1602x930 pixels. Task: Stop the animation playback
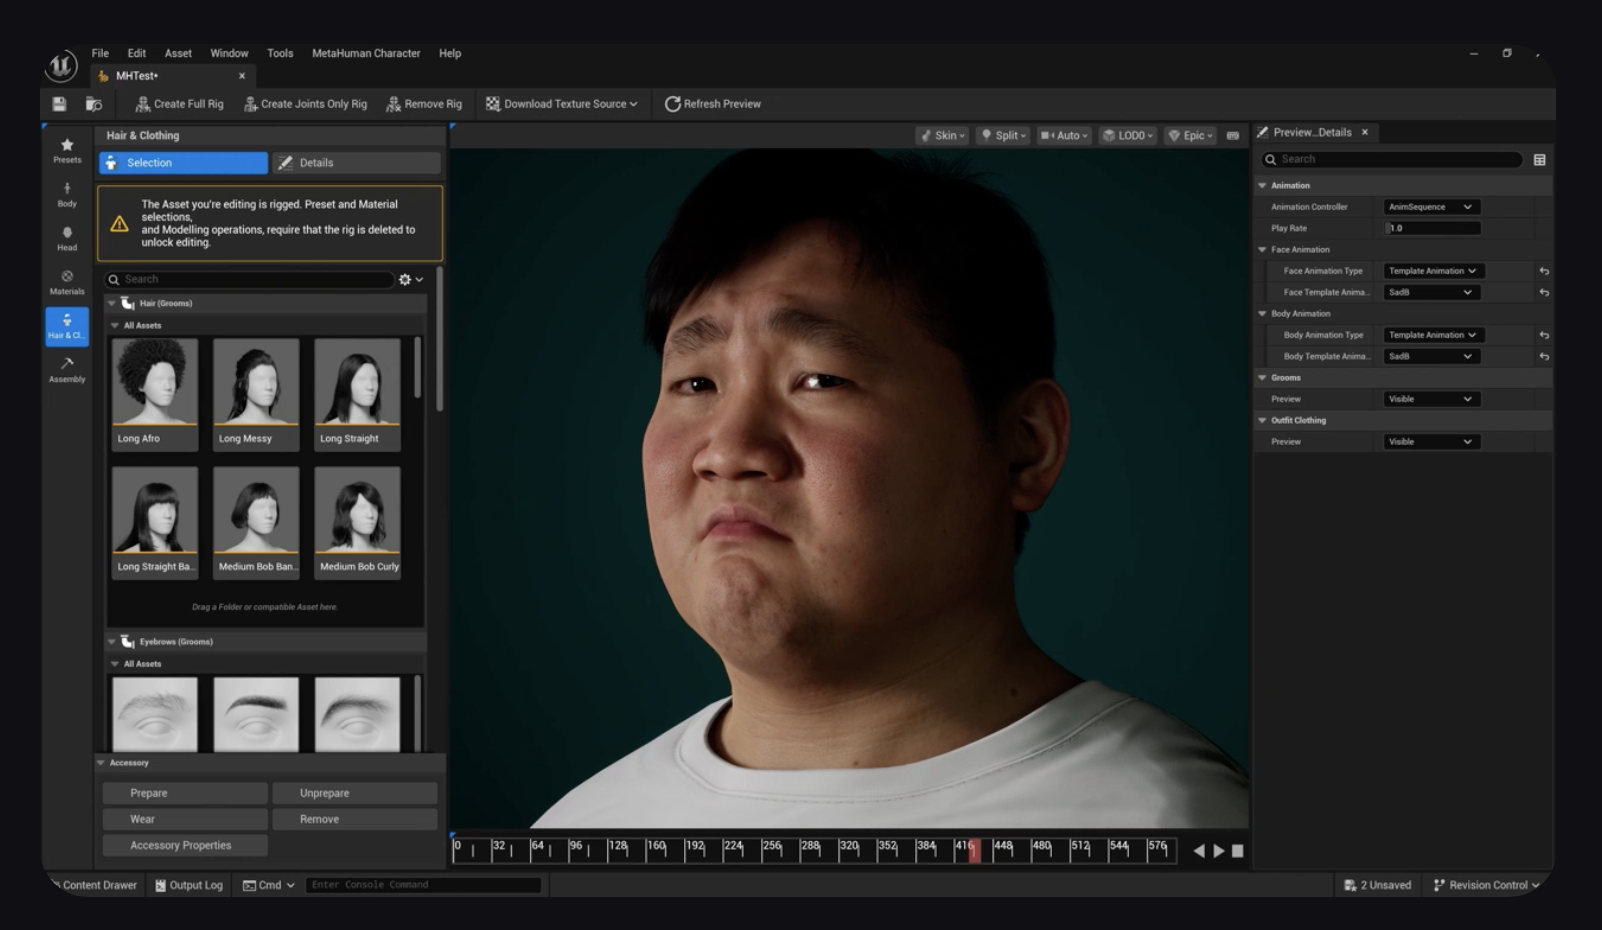(x=1237, y=851)
